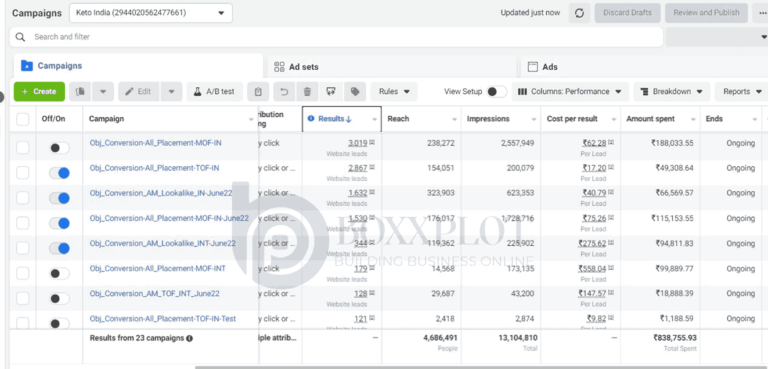Check the box for Obj_Conversion-All_Placement-MOF-IN row
The width and height of the screenshot is (768, 369).
(23, 148)
